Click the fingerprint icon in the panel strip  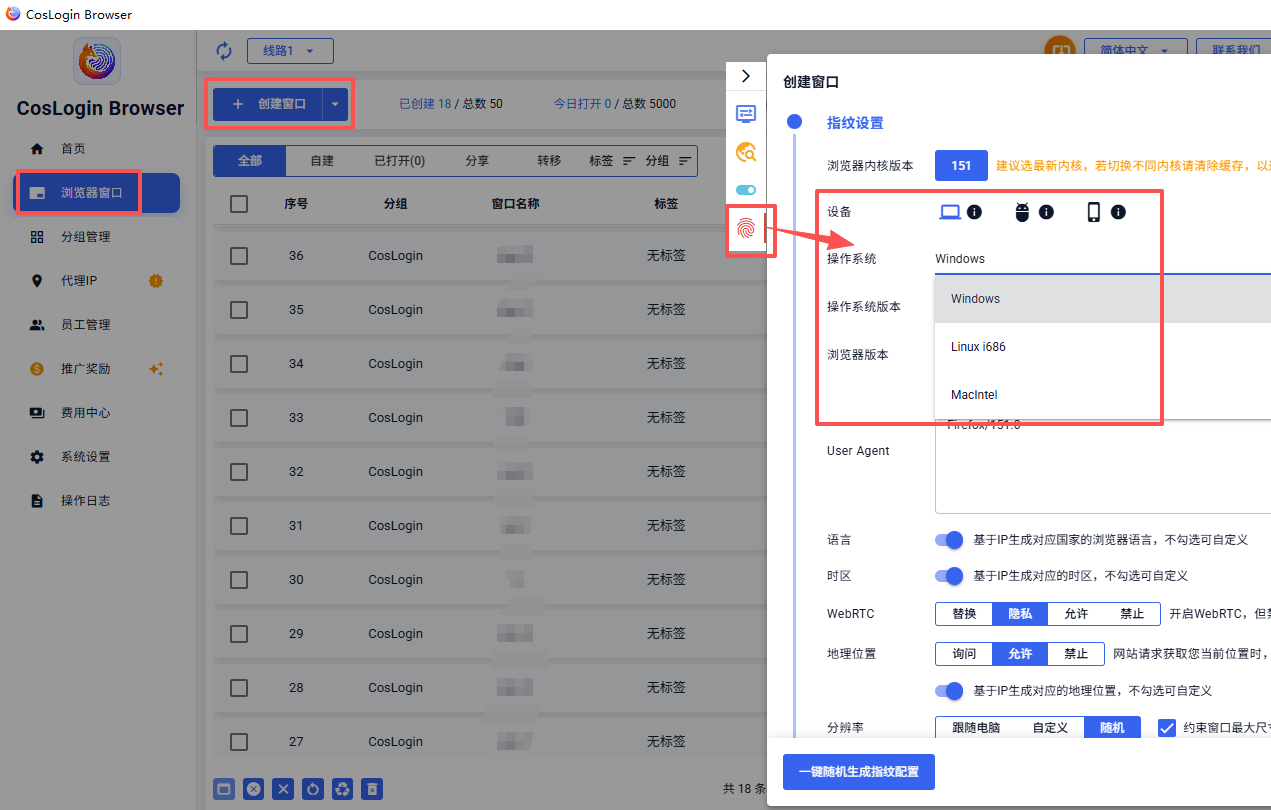click(746, 229)
